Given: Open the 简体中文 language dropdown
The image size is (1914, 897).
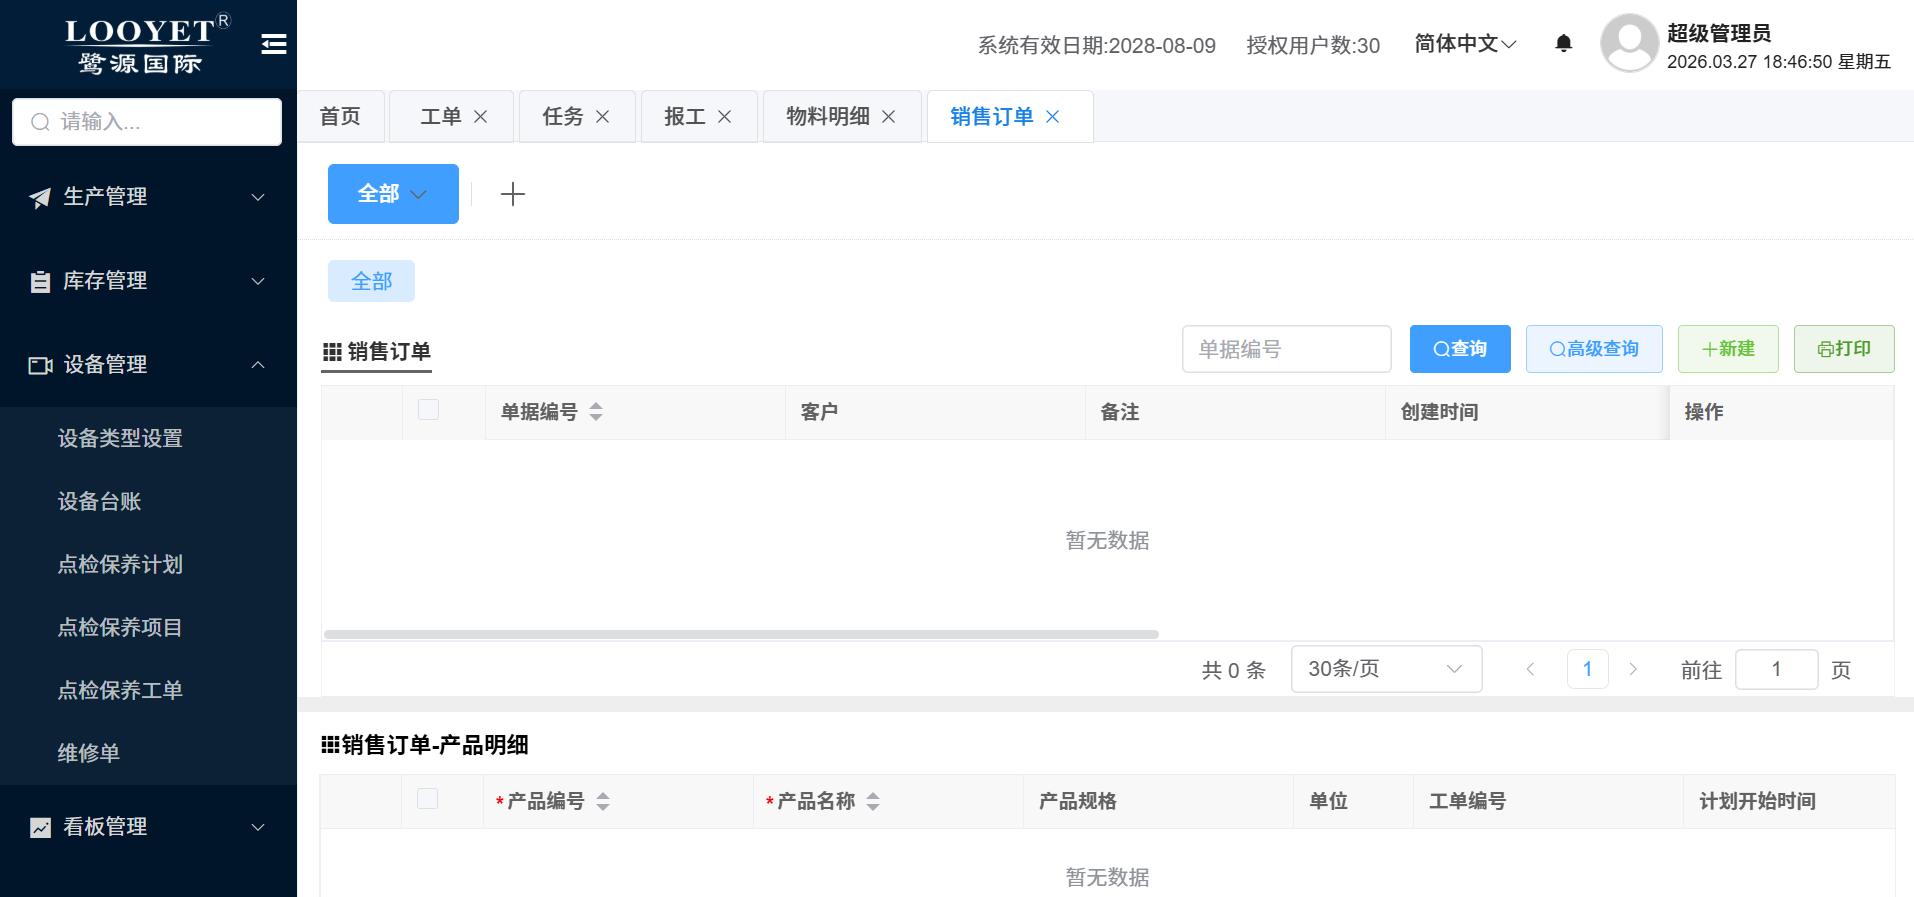Looking at the screenshot, I should 1465,44.
